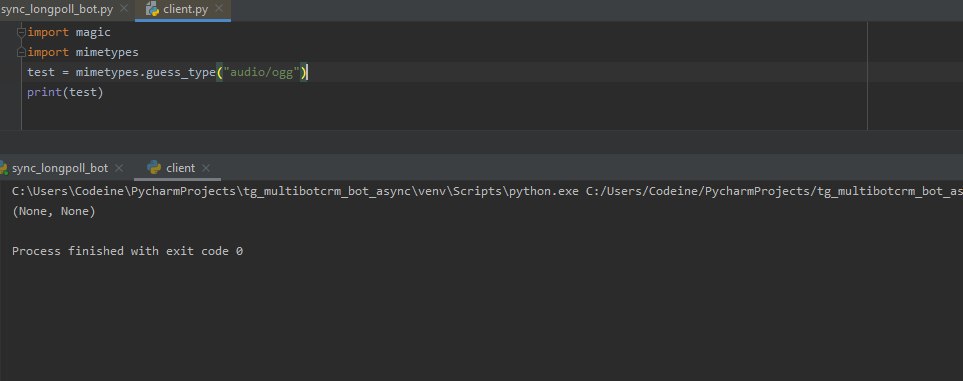Click the Python file icon on client.py tab

point(152,9)
